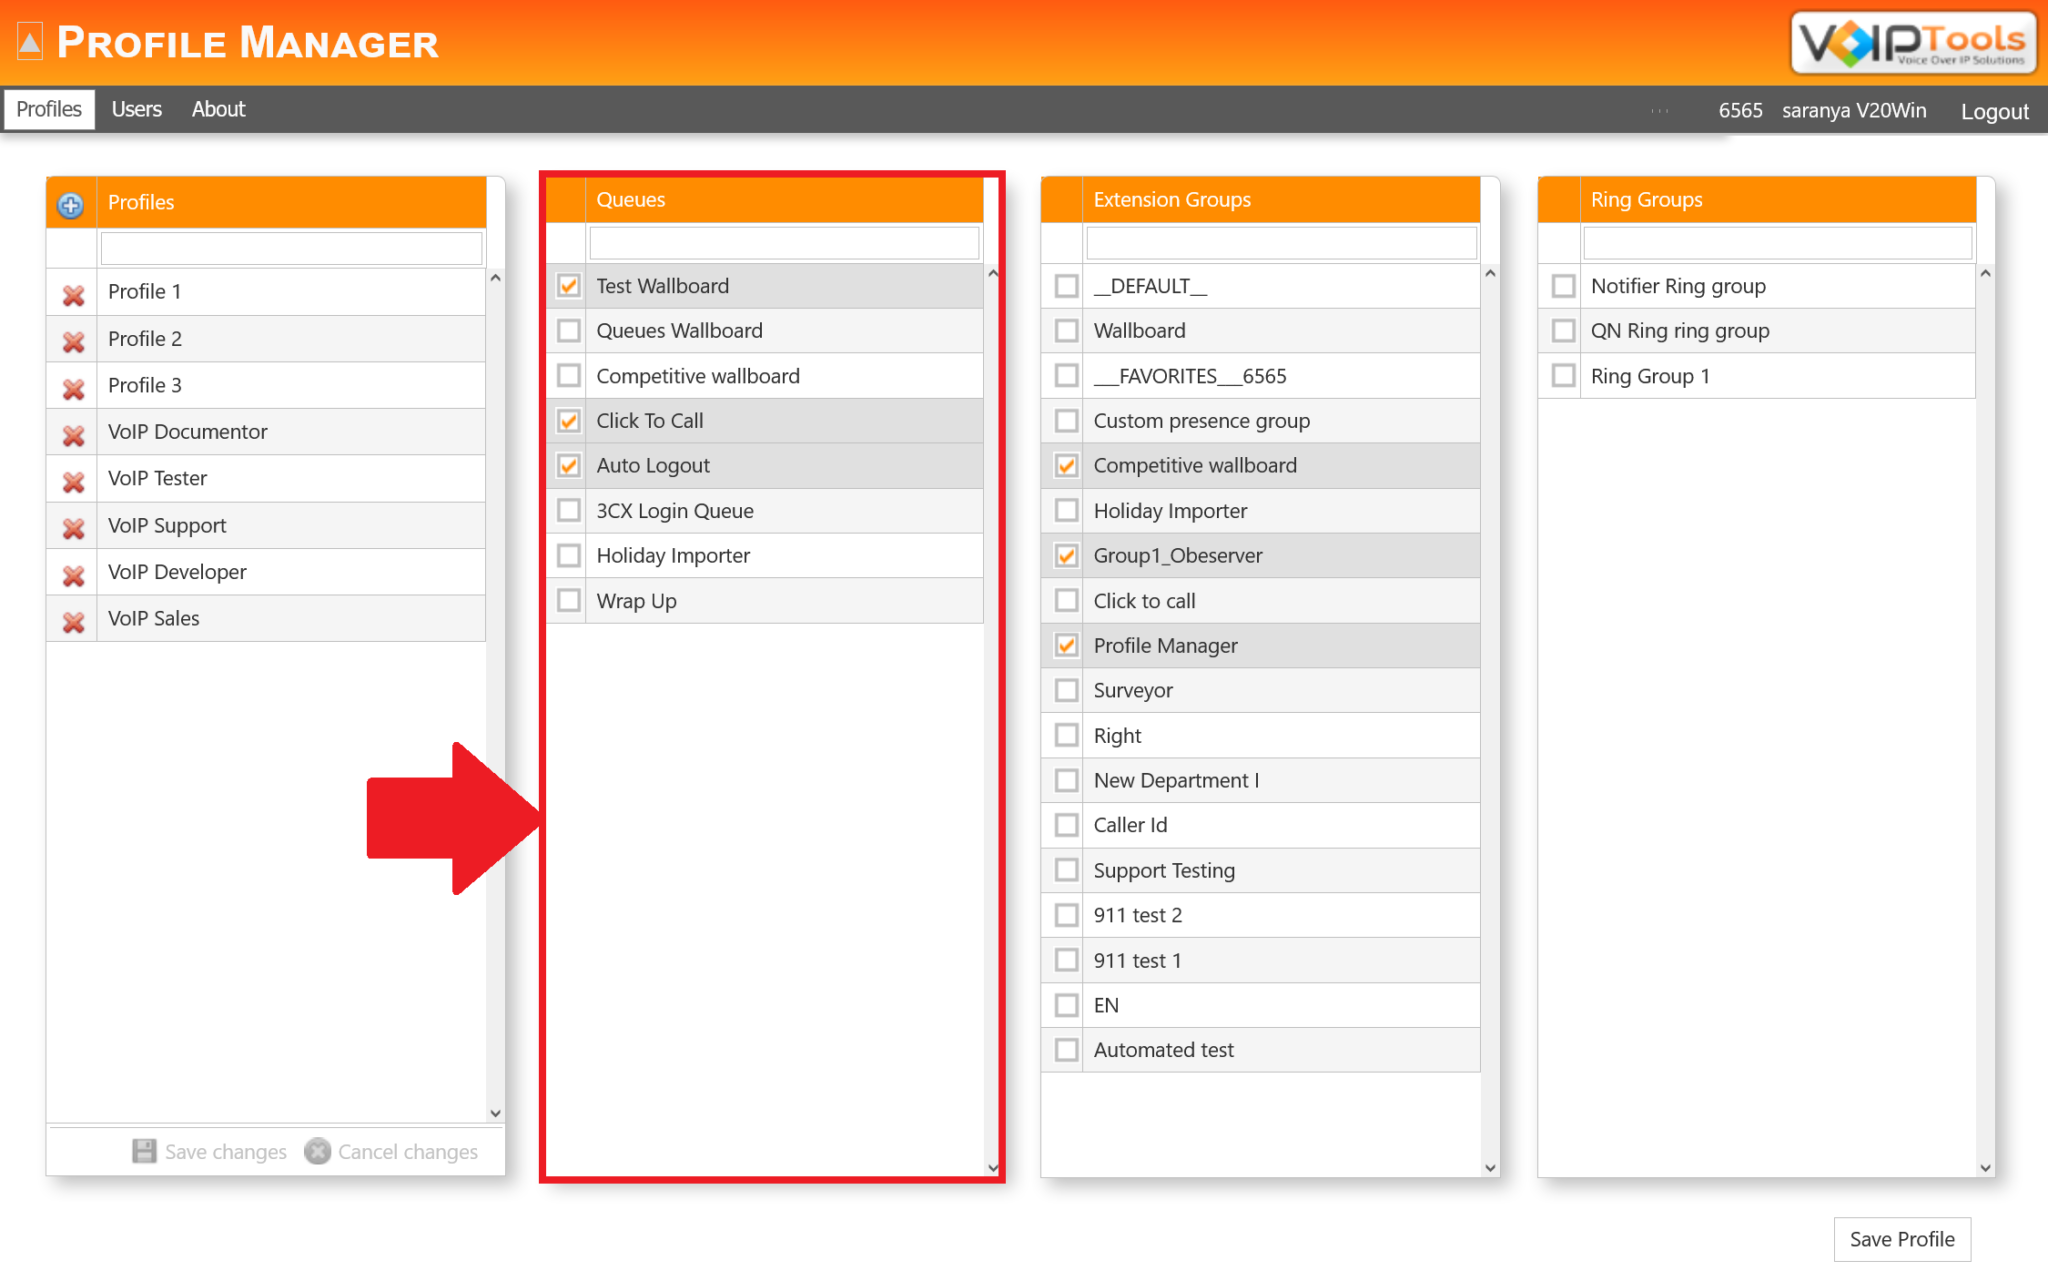Uncheck the Group1_Obeserver extension group

1064,555
